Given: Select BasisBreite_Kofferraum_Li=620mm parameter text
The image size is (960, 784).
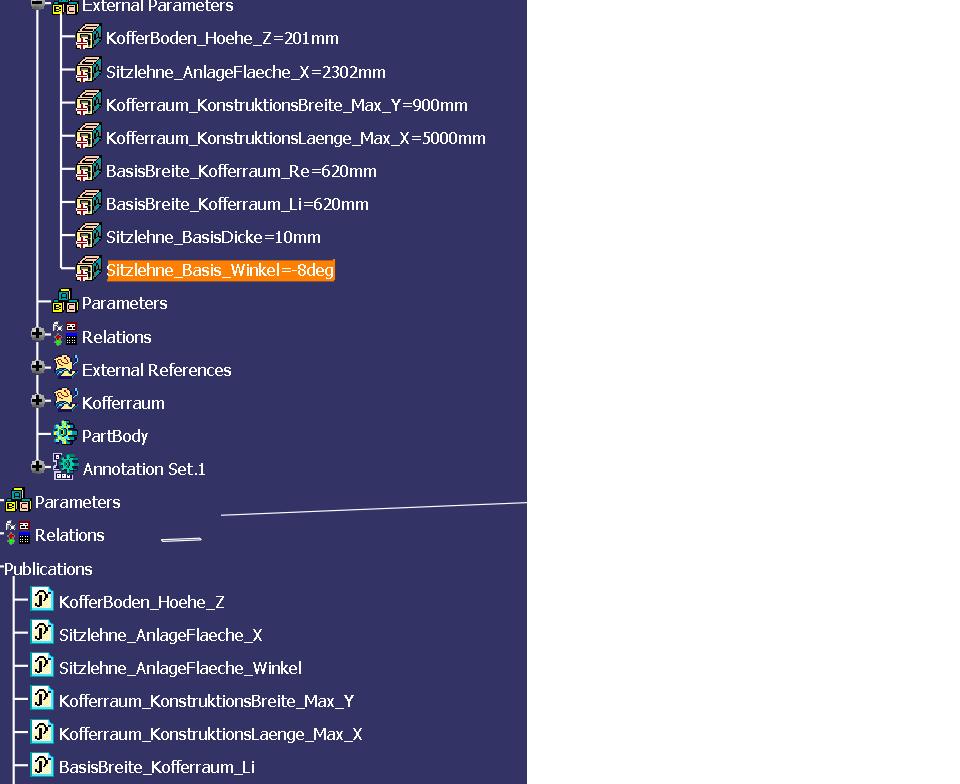Looking at the screenshot, I should (237, 204).
